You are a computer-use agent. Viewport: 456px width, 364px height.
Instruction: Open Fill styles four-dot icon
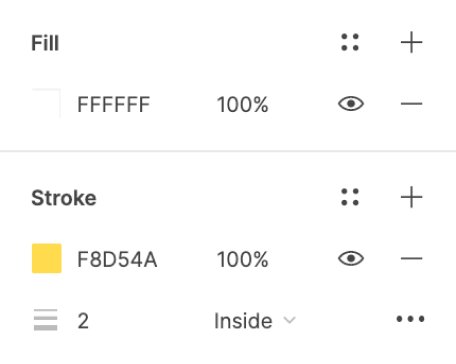350,42
